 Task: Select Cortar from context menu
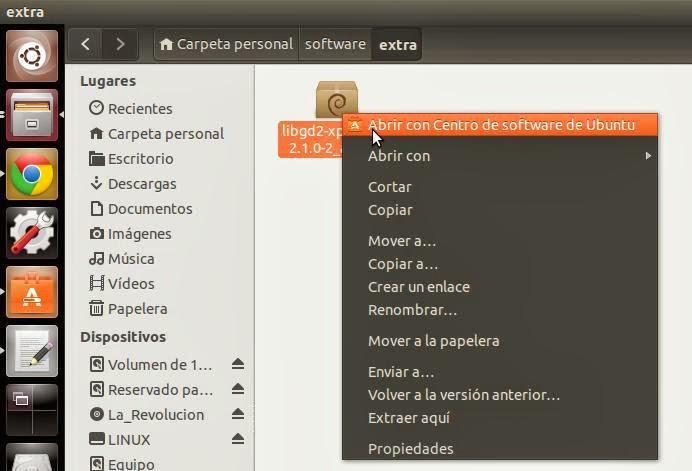[500, 187]
